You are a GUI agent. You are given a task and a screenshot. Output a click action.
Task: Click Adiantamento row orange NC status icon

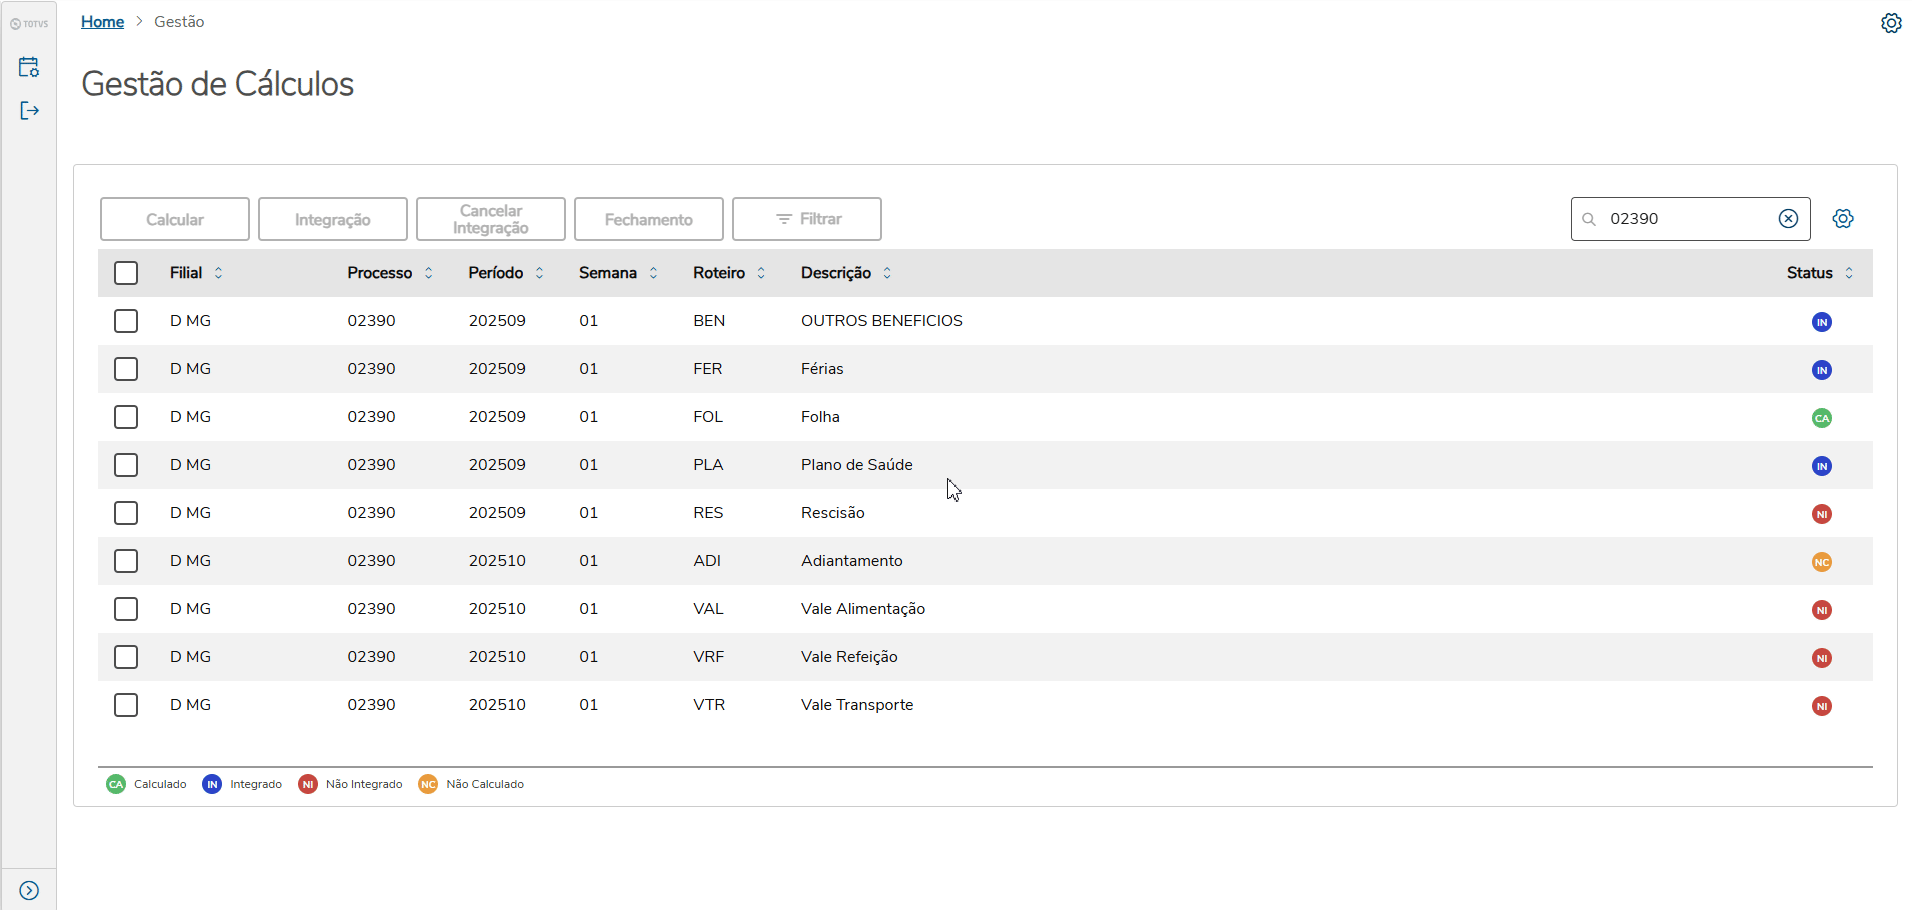(x=1821, y=562)
